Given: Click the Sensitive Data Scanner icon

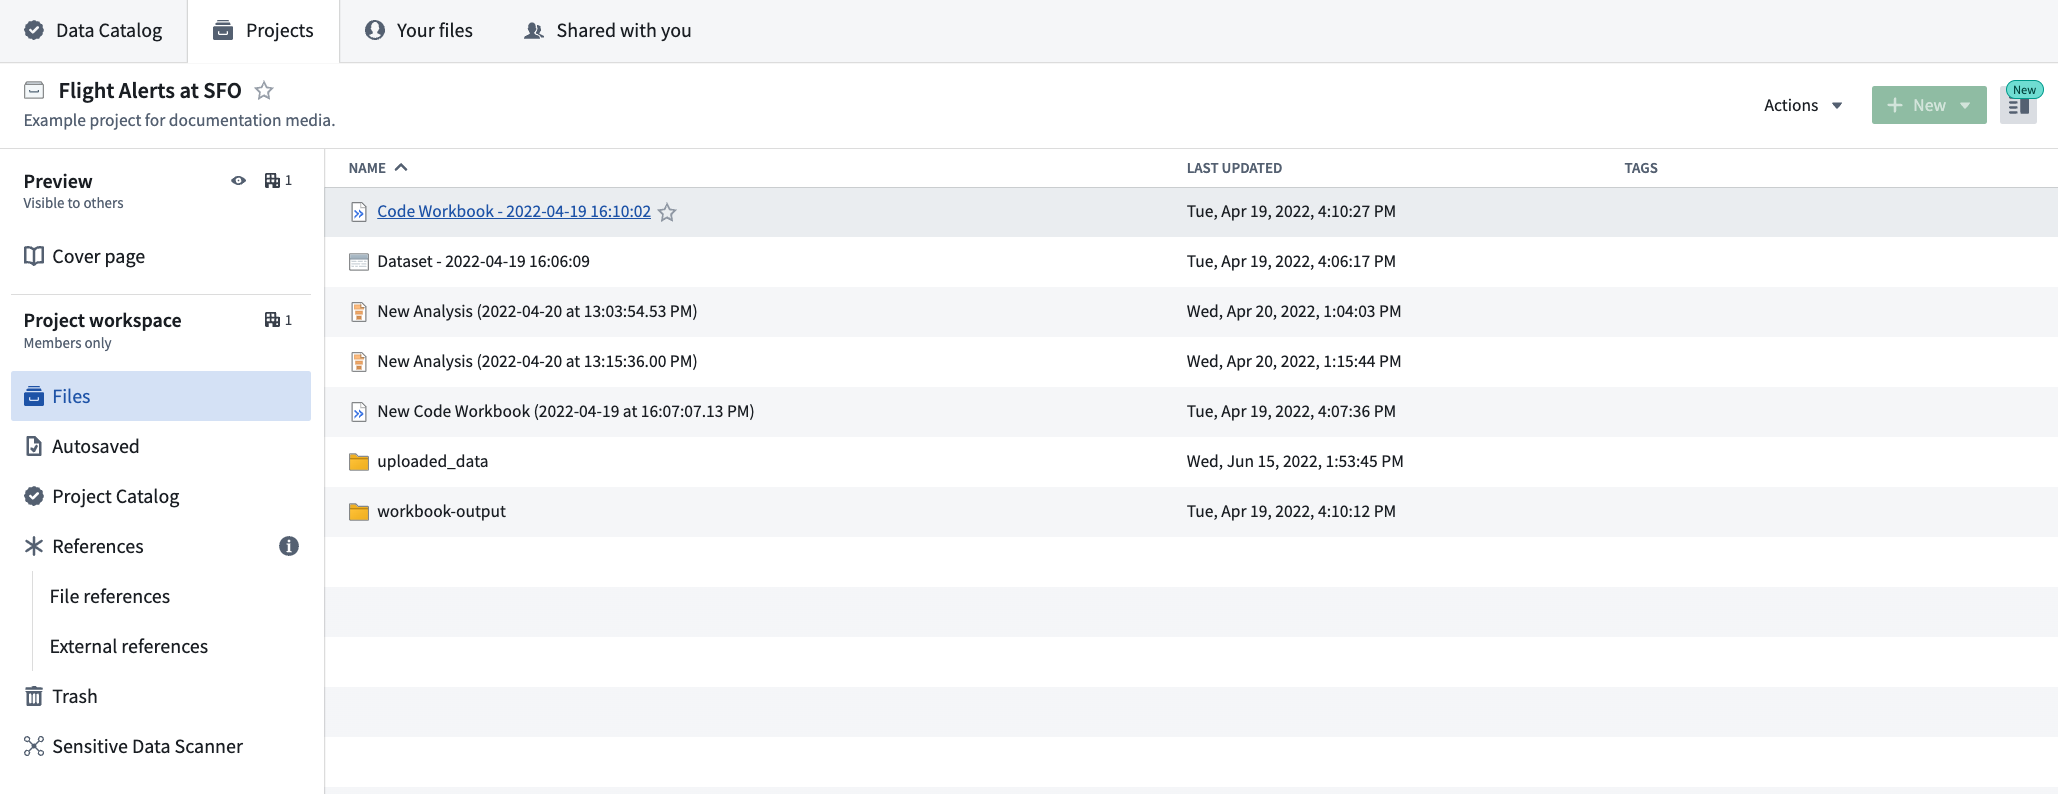Looking at the screenshot, I should [34, 746].
